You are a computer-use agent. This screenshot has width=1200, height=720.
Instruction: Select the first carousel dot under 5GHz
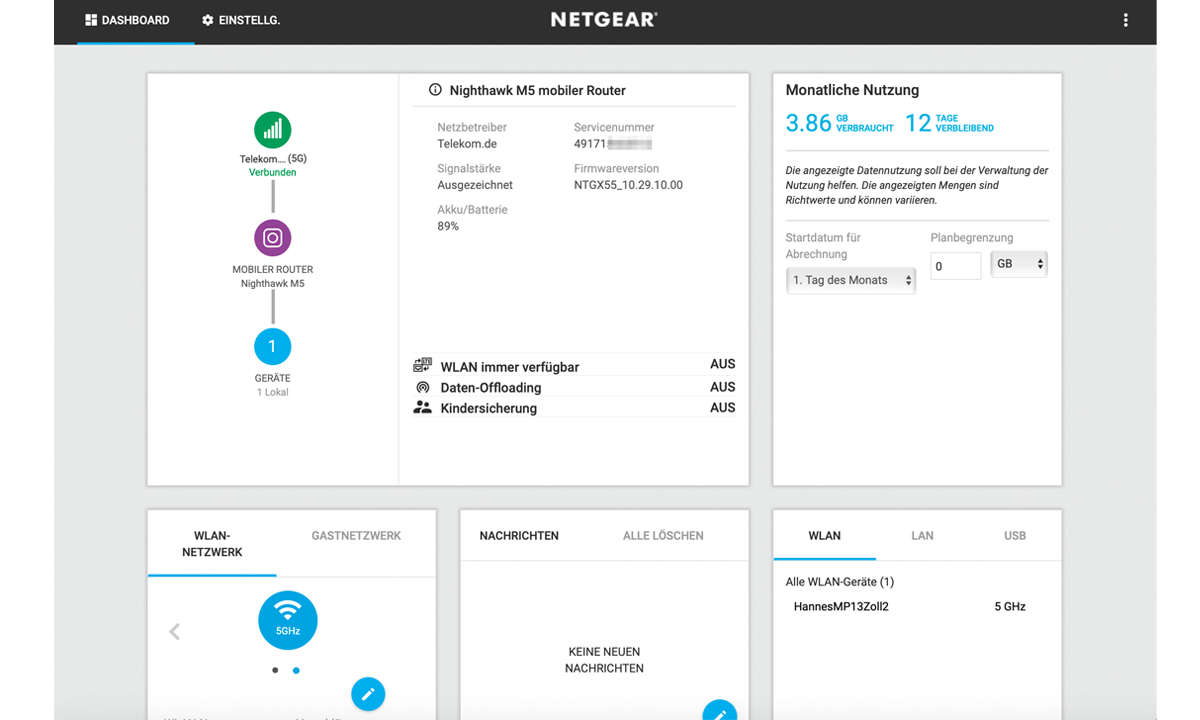pyautogui.click(x=275, y=670)
